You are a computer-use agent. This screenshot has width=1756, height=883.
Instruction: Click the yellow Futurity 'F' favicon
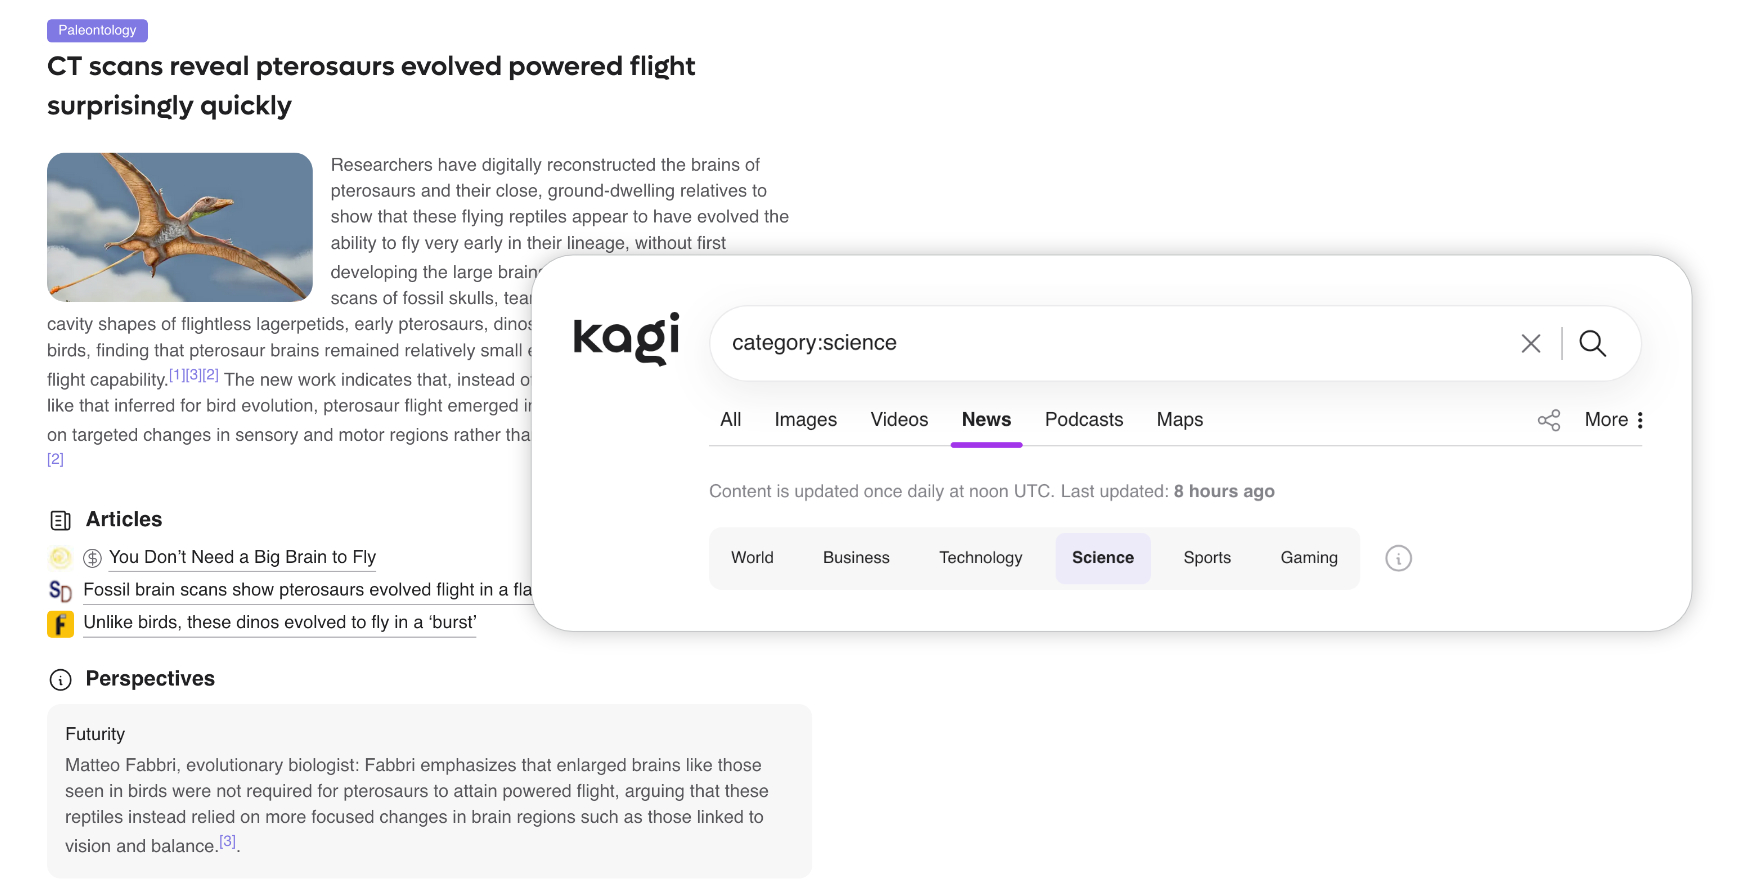click(61, 623)
